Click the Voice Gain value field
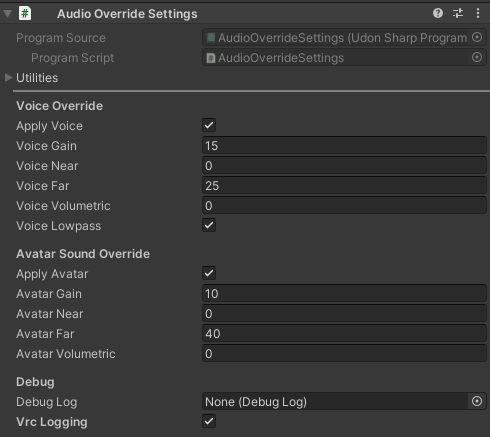 tap(344, 146)
